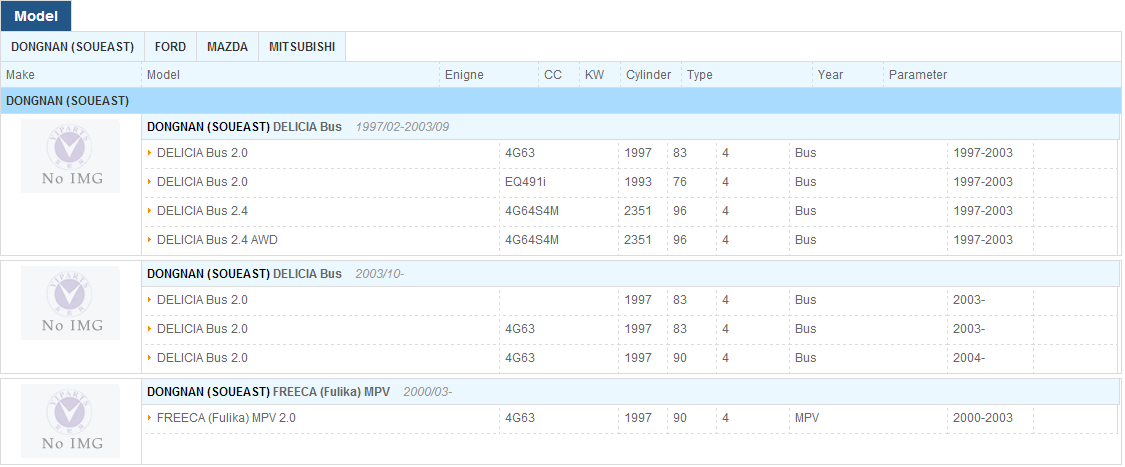Switch to MITSUBISHI make tab
This screenshot has height=467, width=1125.
pos(302,47)
